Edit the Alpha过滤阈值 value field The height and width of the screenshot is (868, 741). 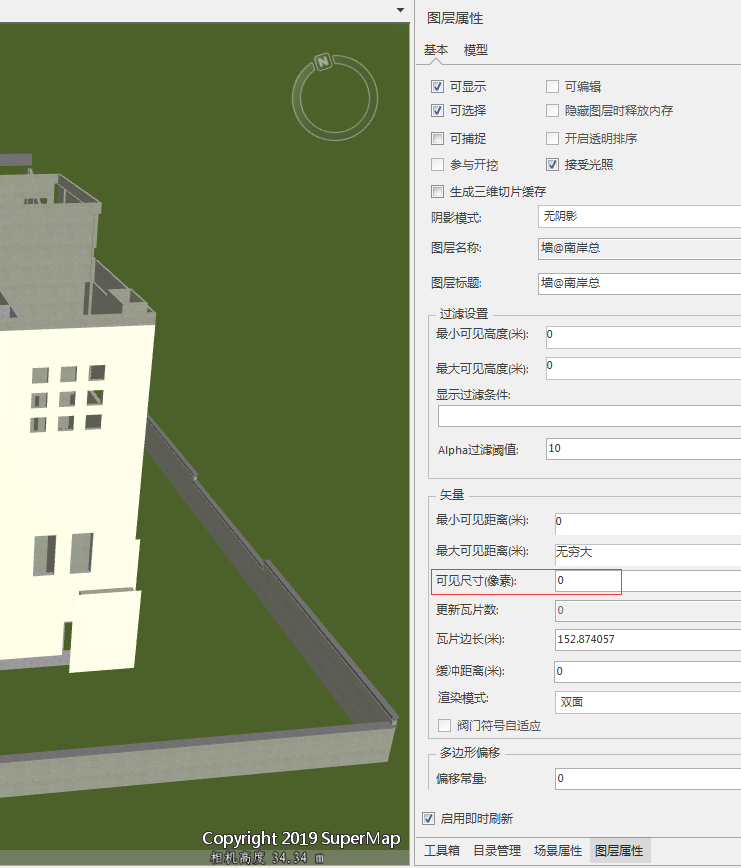[643, 449]
